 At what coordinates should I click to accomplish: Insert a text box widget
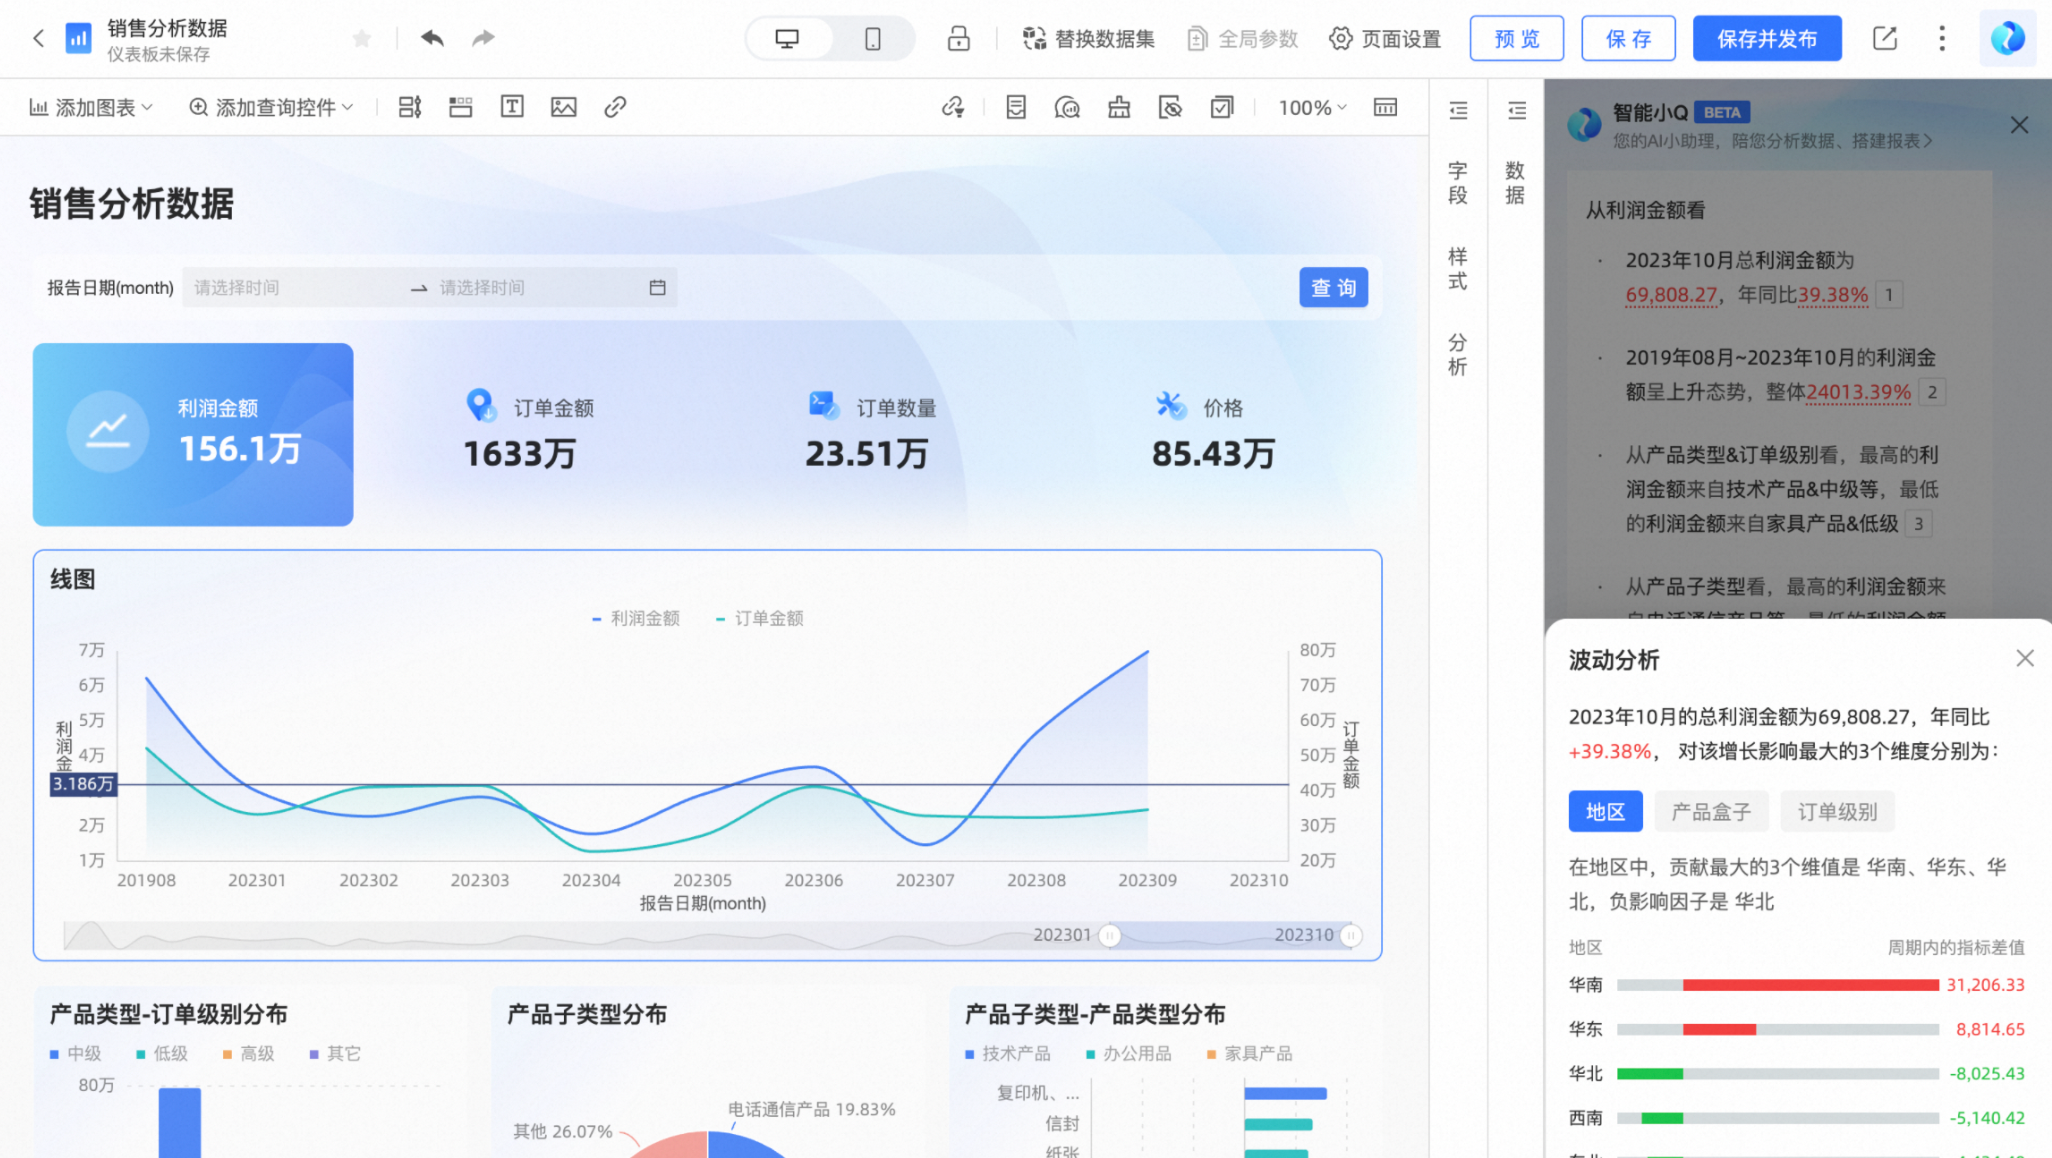512,107
